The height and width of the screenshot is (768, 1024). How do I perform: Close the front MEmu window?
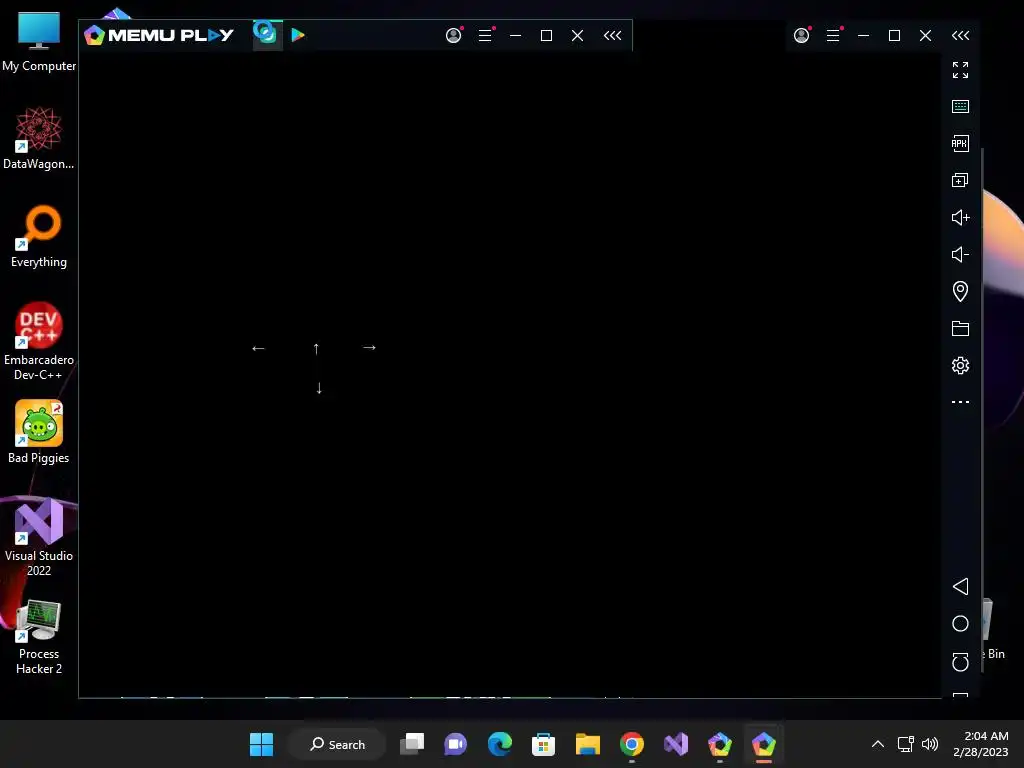[x=577, y=35]
